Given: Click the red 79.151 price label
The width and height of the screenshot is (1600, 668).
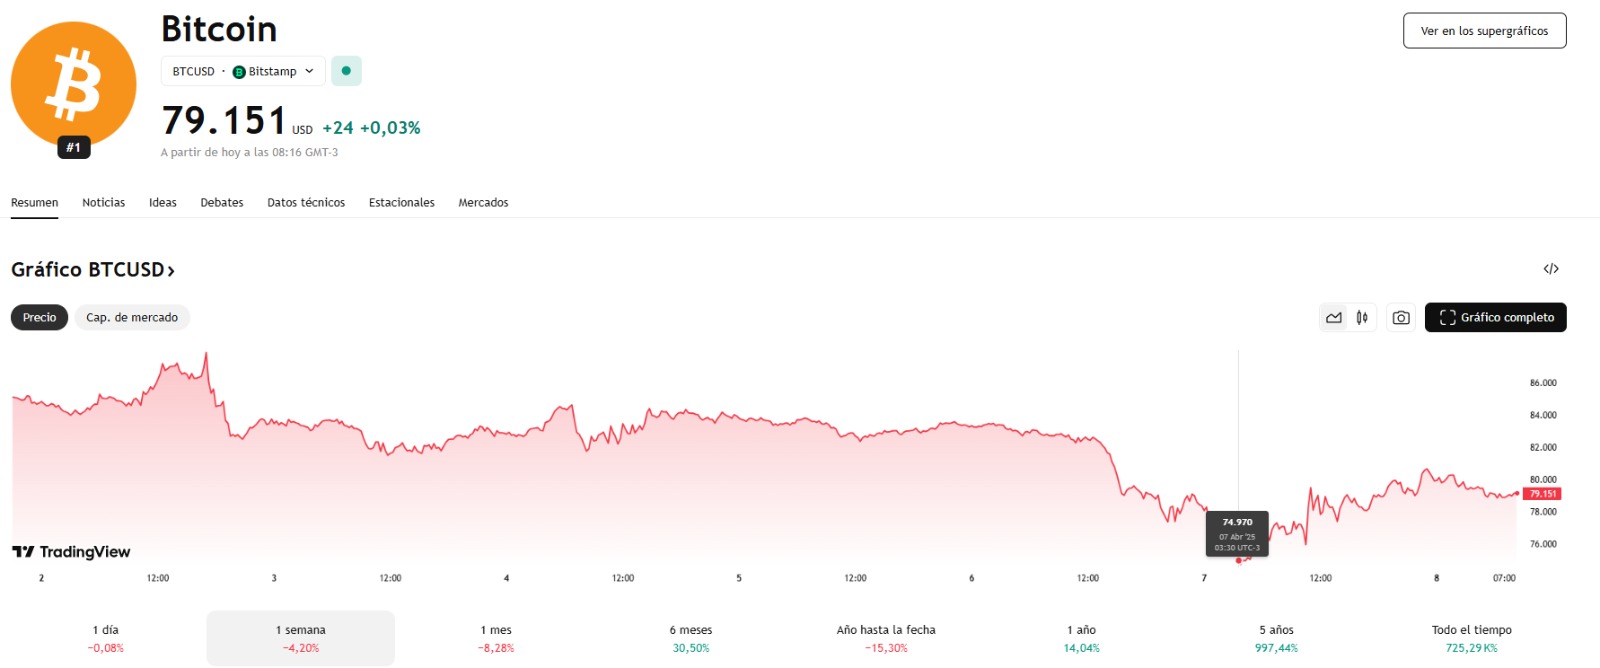Looking at the screenshot, I should 1543,494.
